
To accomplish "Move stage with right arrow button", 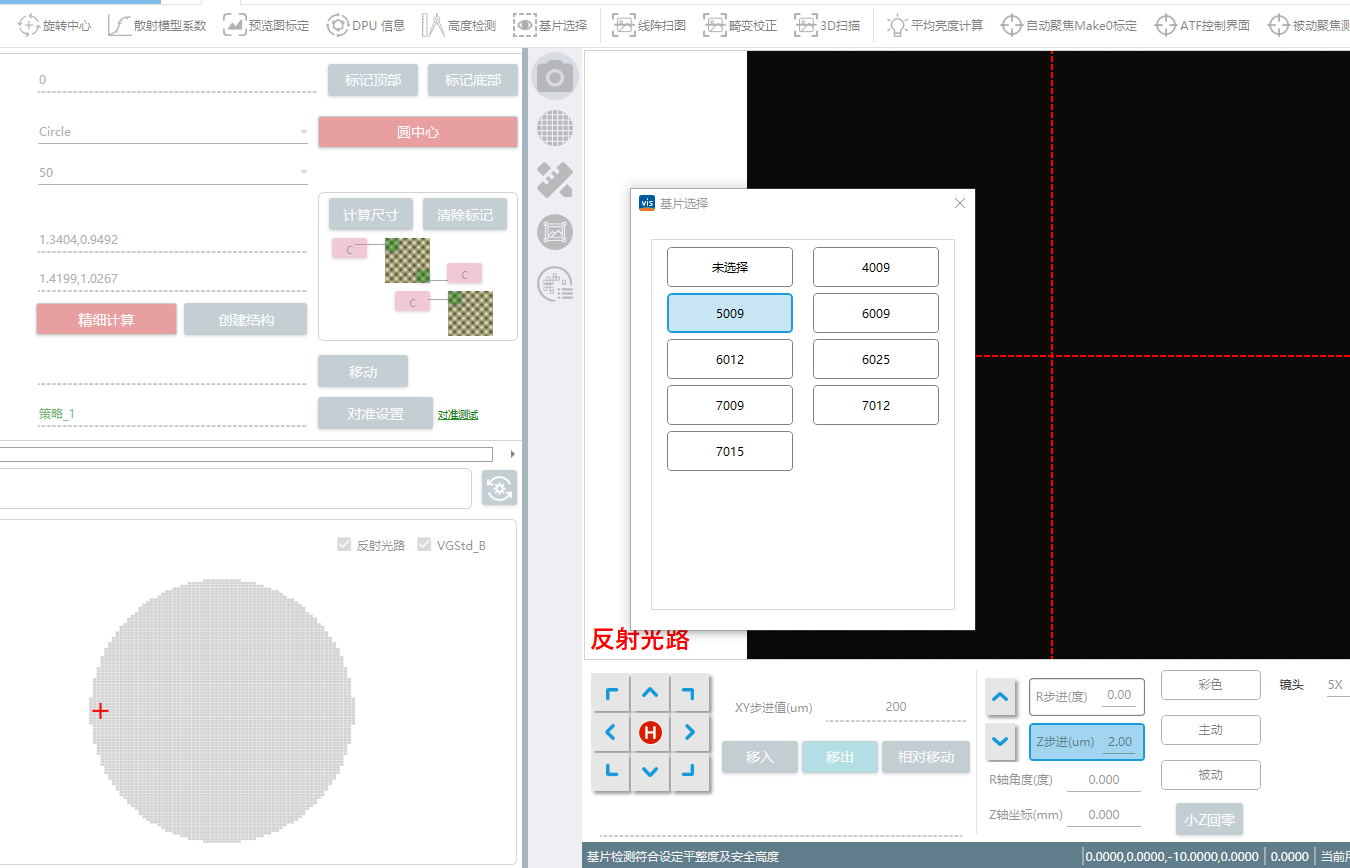I will point(689,733).
